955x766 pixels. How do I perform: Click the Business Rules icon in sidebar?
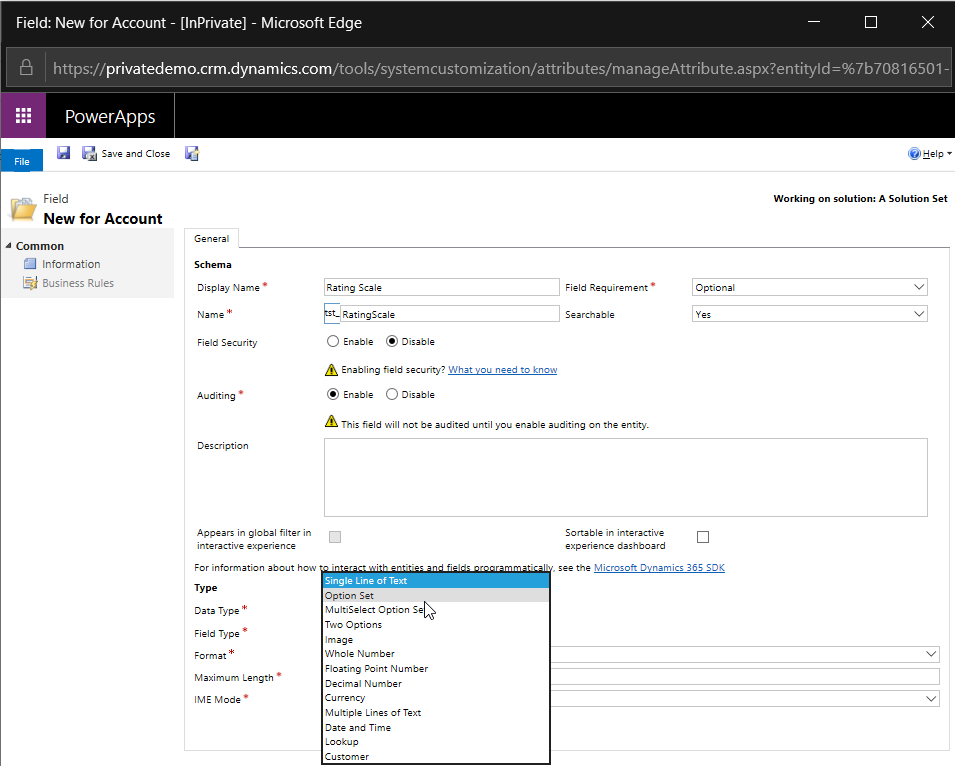(32, 283)
